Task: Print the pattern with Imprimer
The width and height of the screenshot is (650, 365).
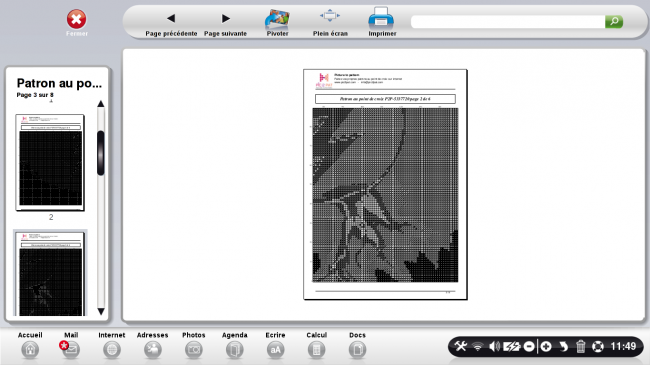Action: point(382,22)
